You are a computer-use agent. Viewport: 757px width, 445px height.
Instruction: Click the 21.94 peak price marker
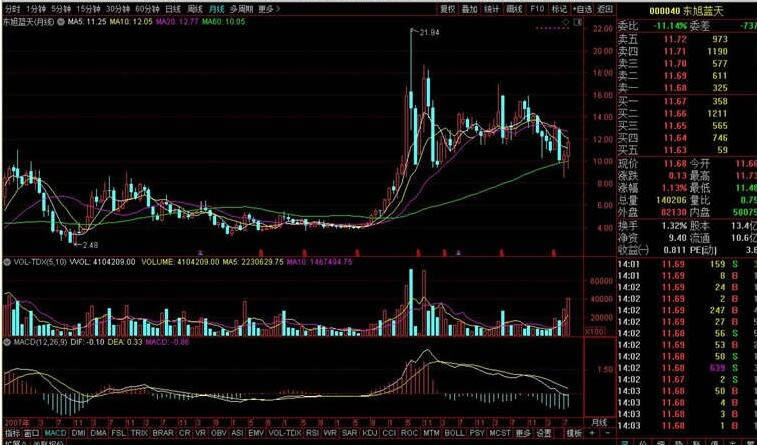(428, 33)
